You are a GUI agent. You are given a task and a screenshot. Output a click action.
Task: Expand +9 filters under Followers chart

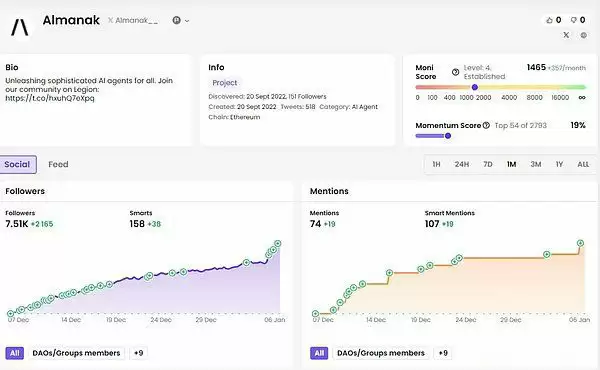point(138,353)
